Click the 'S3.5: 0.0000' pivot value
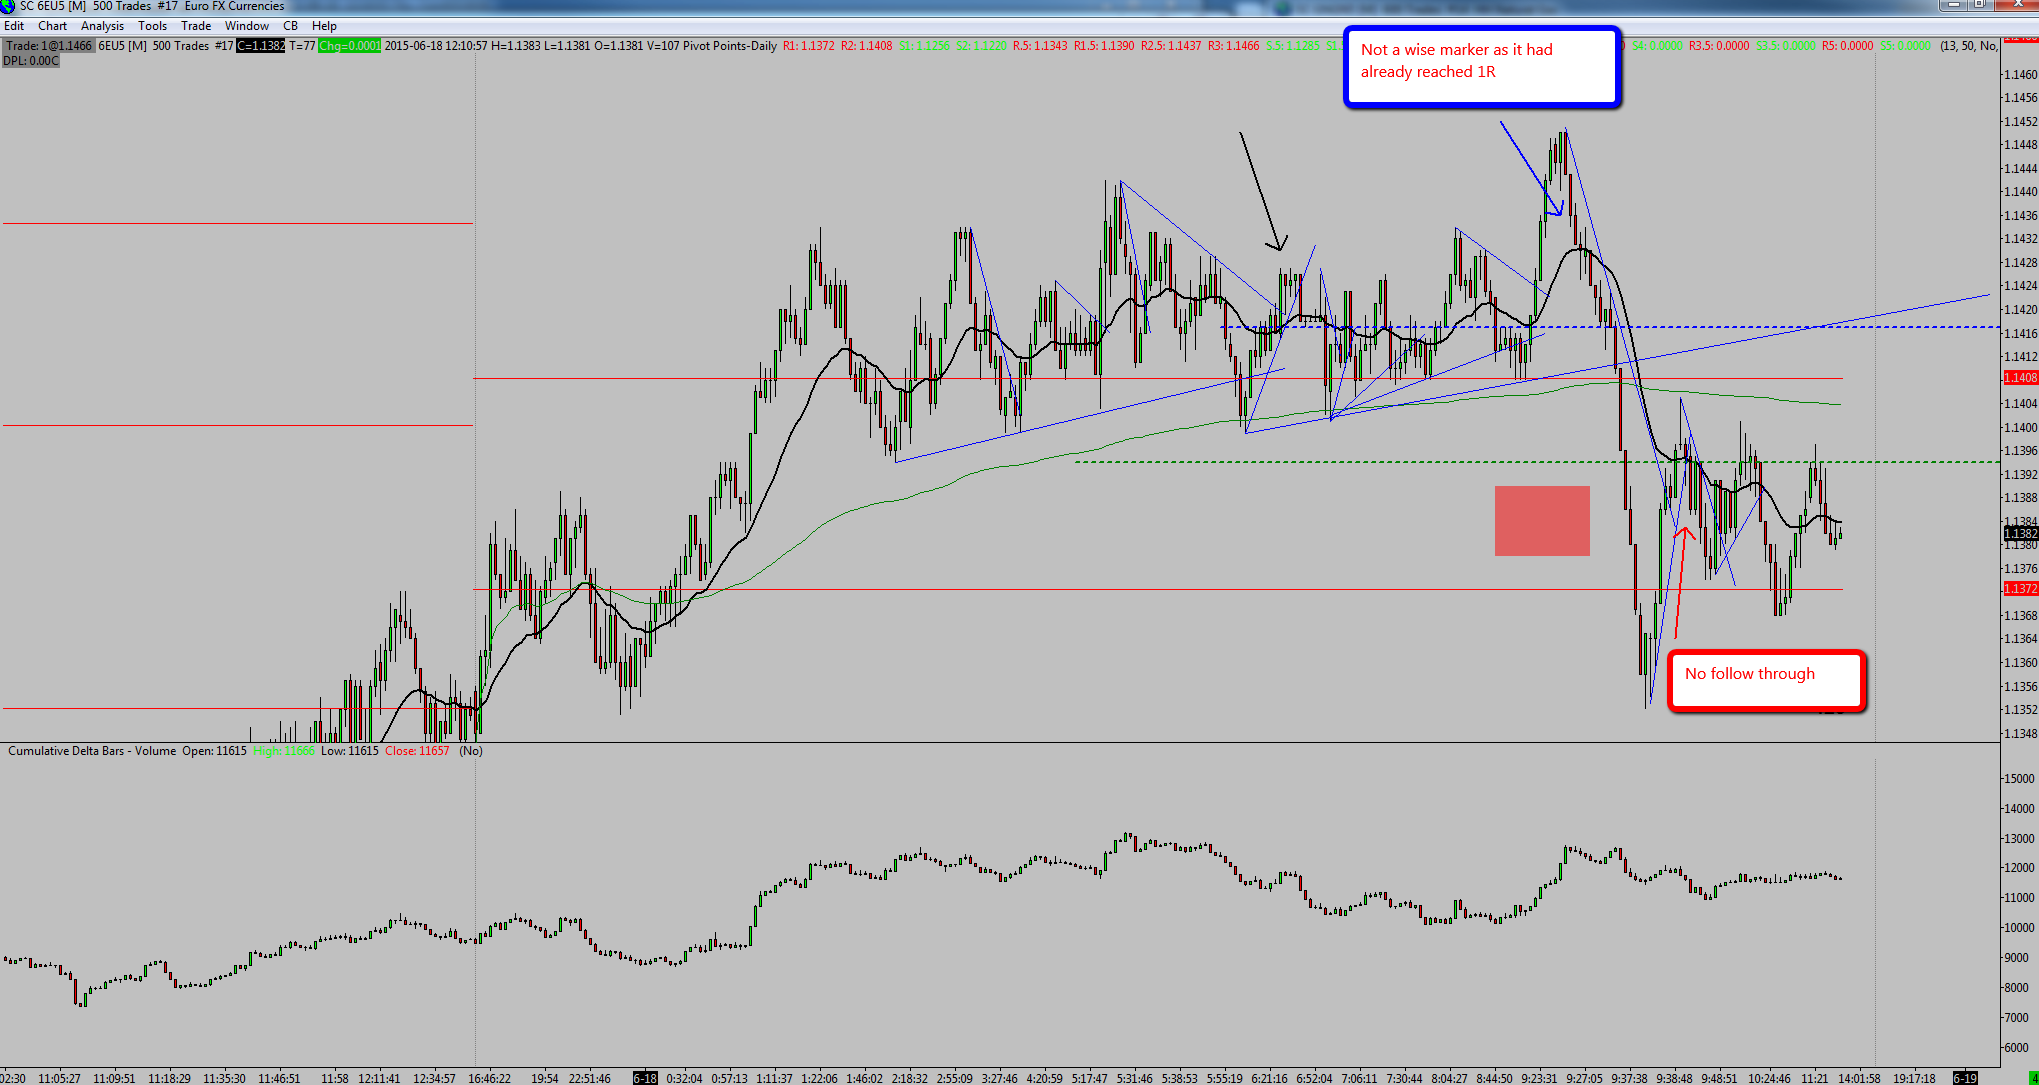 [1786, 46]
